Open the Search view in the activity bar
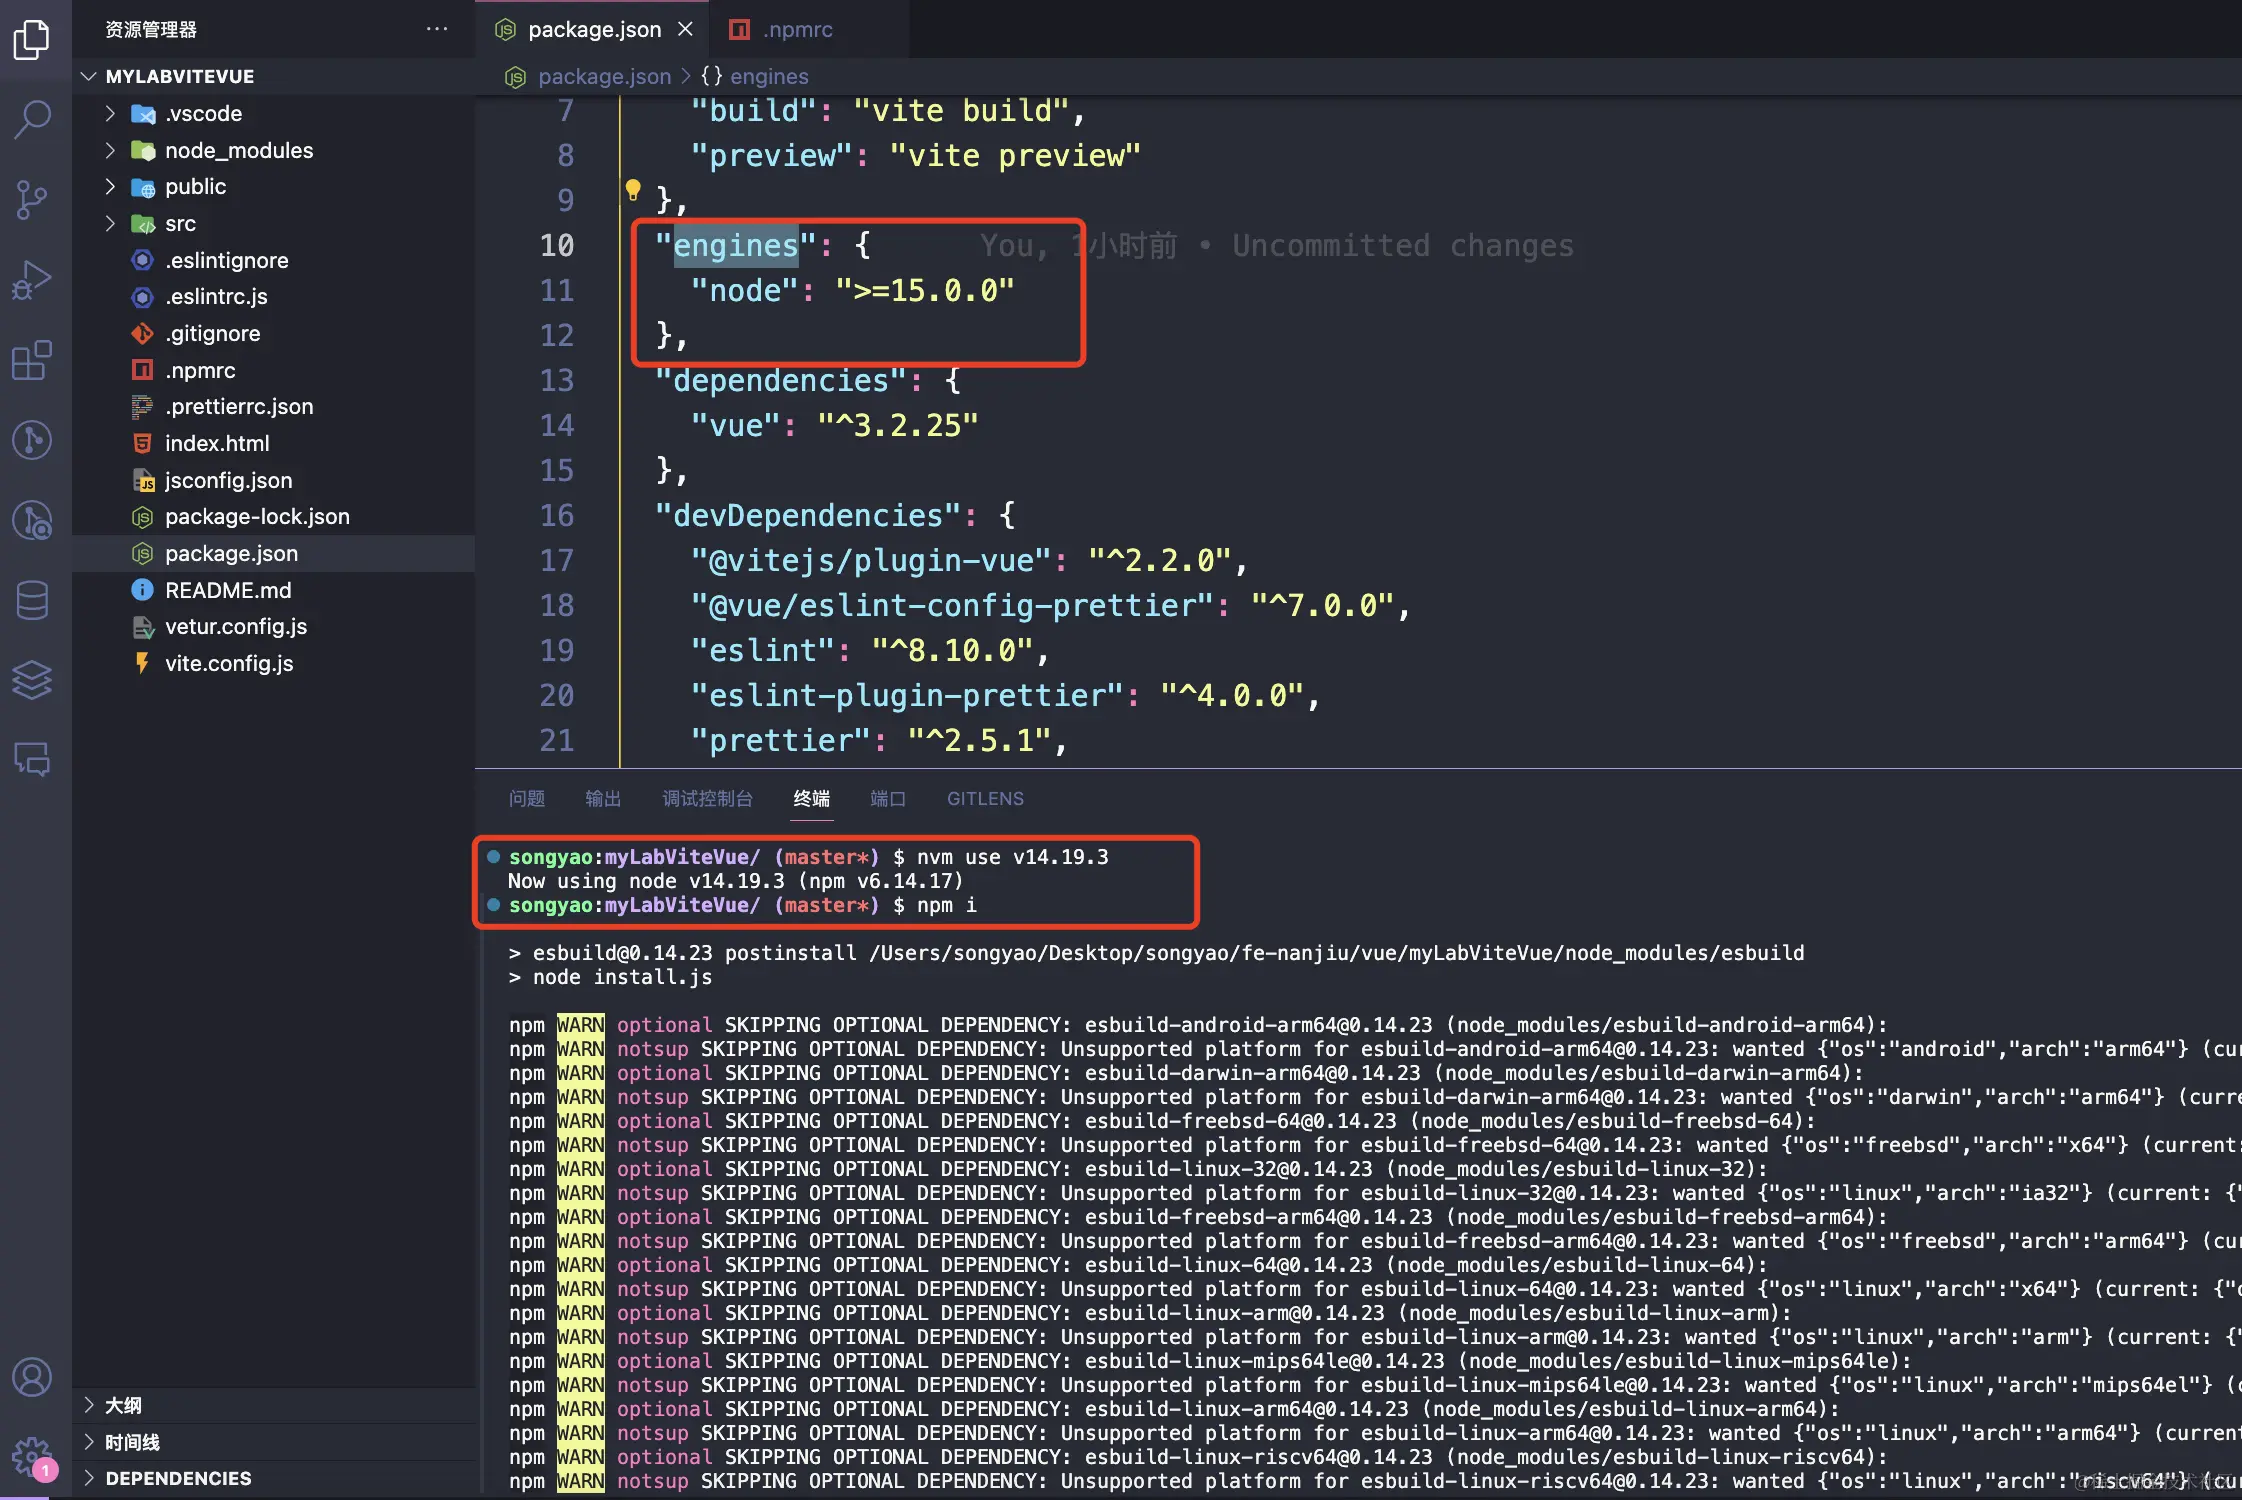 (33, 119)
